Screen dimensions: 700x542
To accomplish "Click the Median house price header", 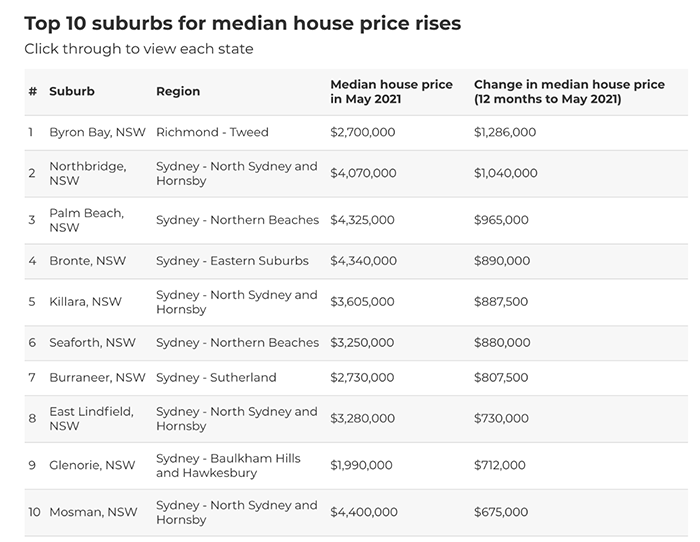I will pos(391,92).
